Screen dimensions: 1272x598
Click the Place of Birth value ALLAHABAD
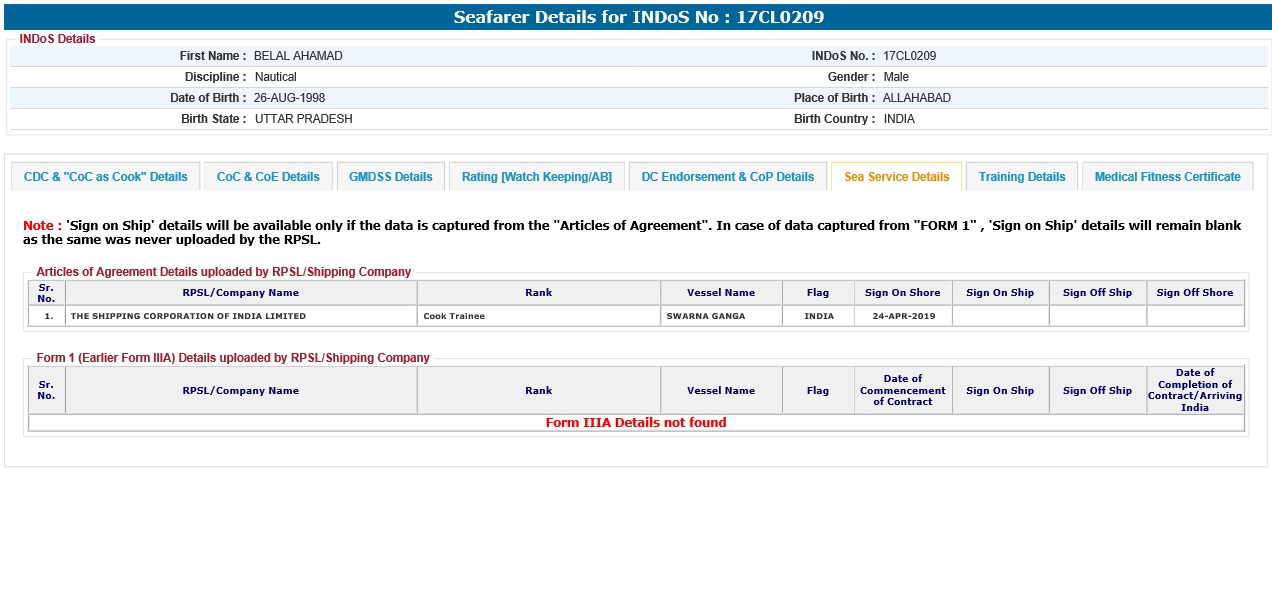tap(916, 98)
